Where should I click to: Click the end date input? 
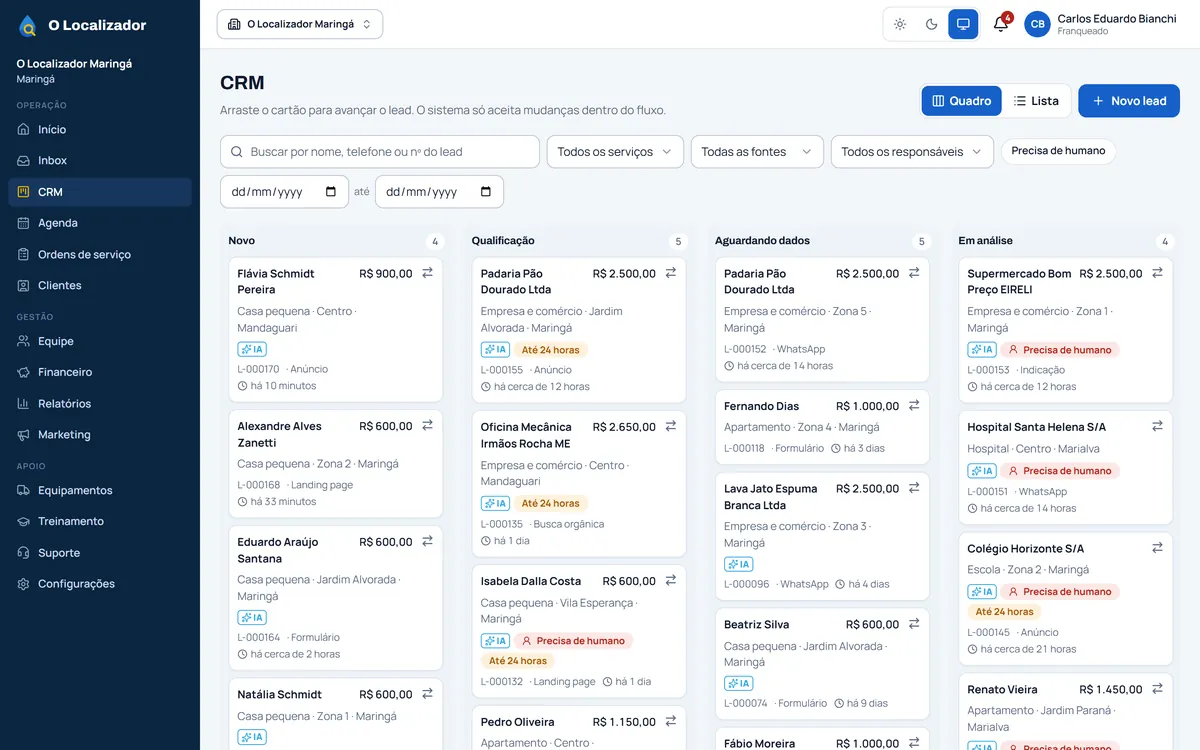439,192
